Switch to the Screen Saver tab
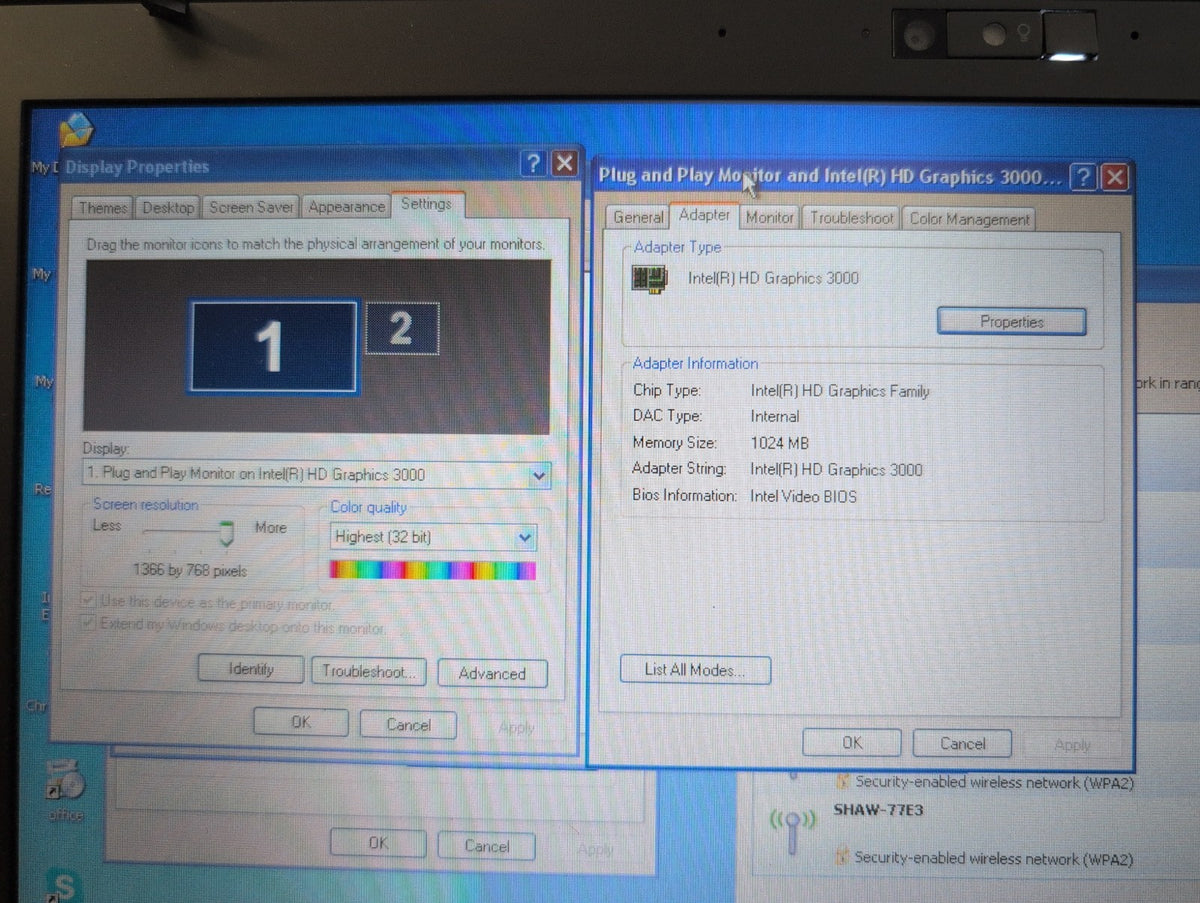Viewport: 1200px width, 903px height. point(251,207)
